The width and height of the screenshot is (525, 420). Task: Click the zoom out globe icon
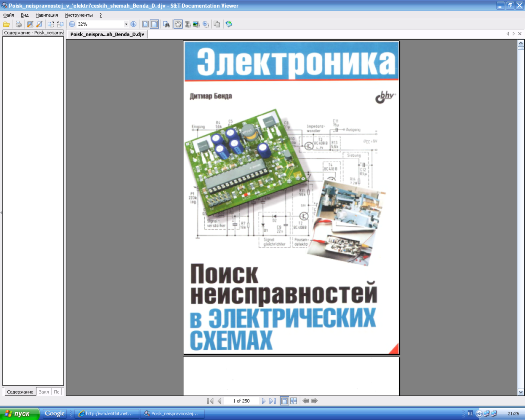pos(72,24)
